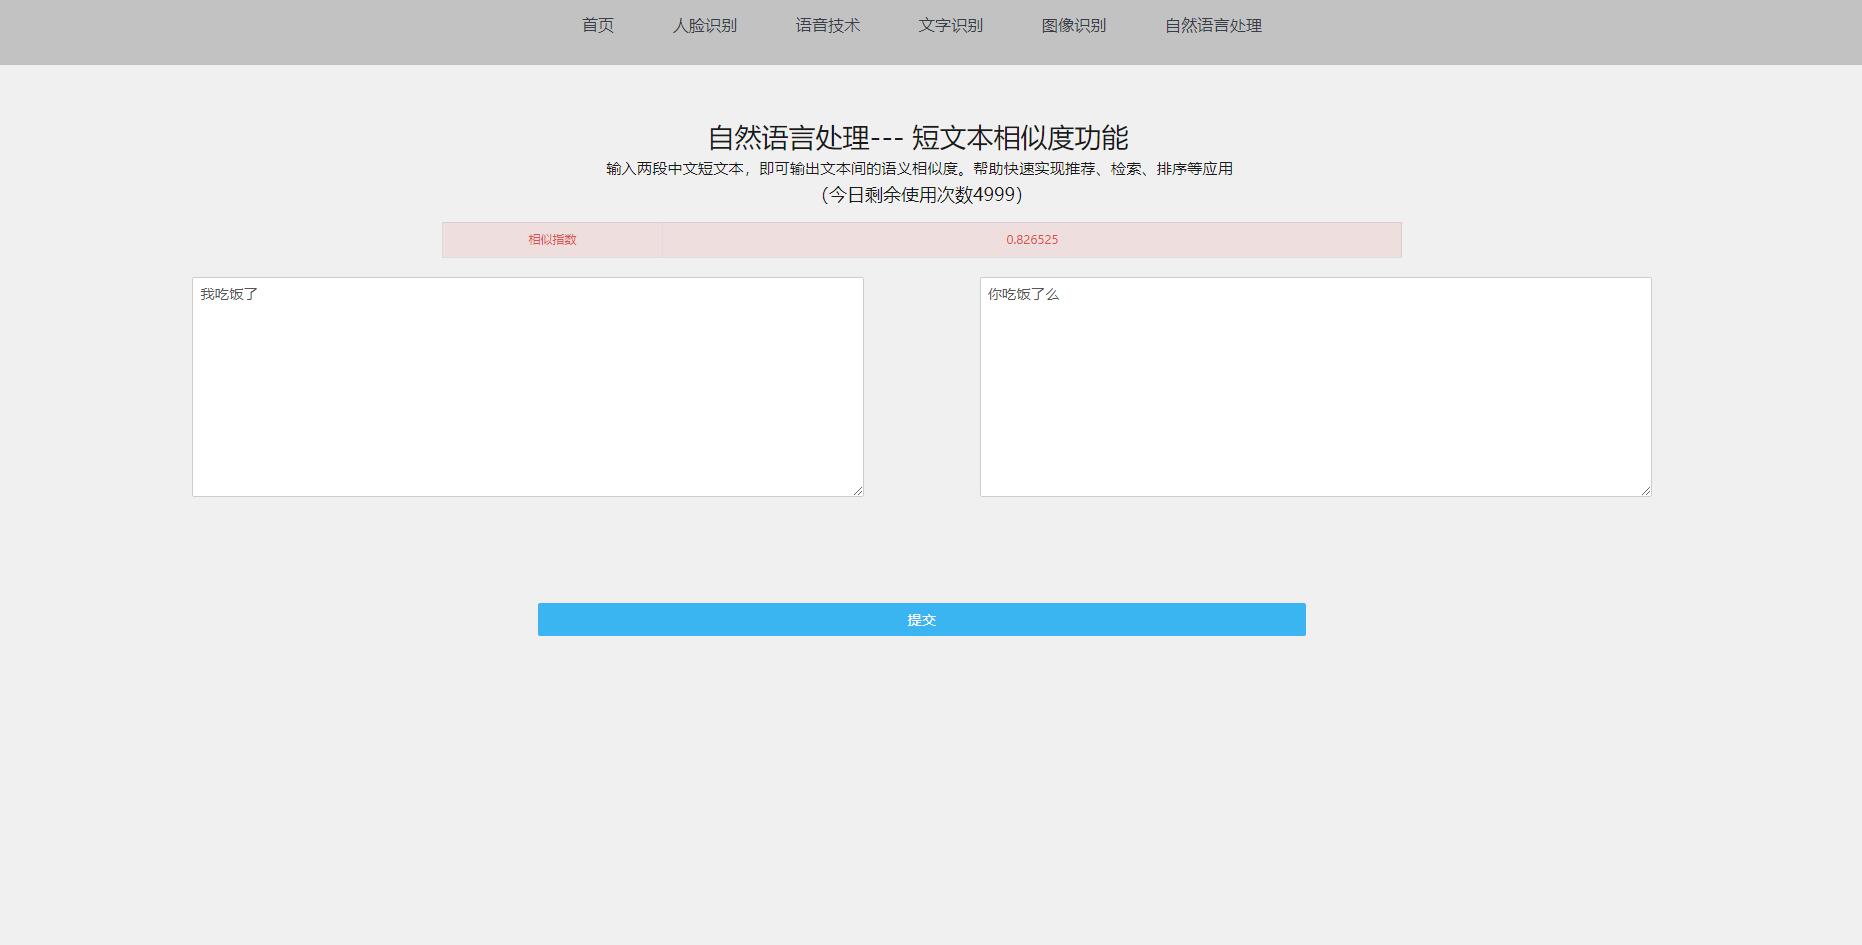Select the text 我吃饭了 in left box
The height and width of the screenshot is (945, 1862).
(x=229, y=294)
